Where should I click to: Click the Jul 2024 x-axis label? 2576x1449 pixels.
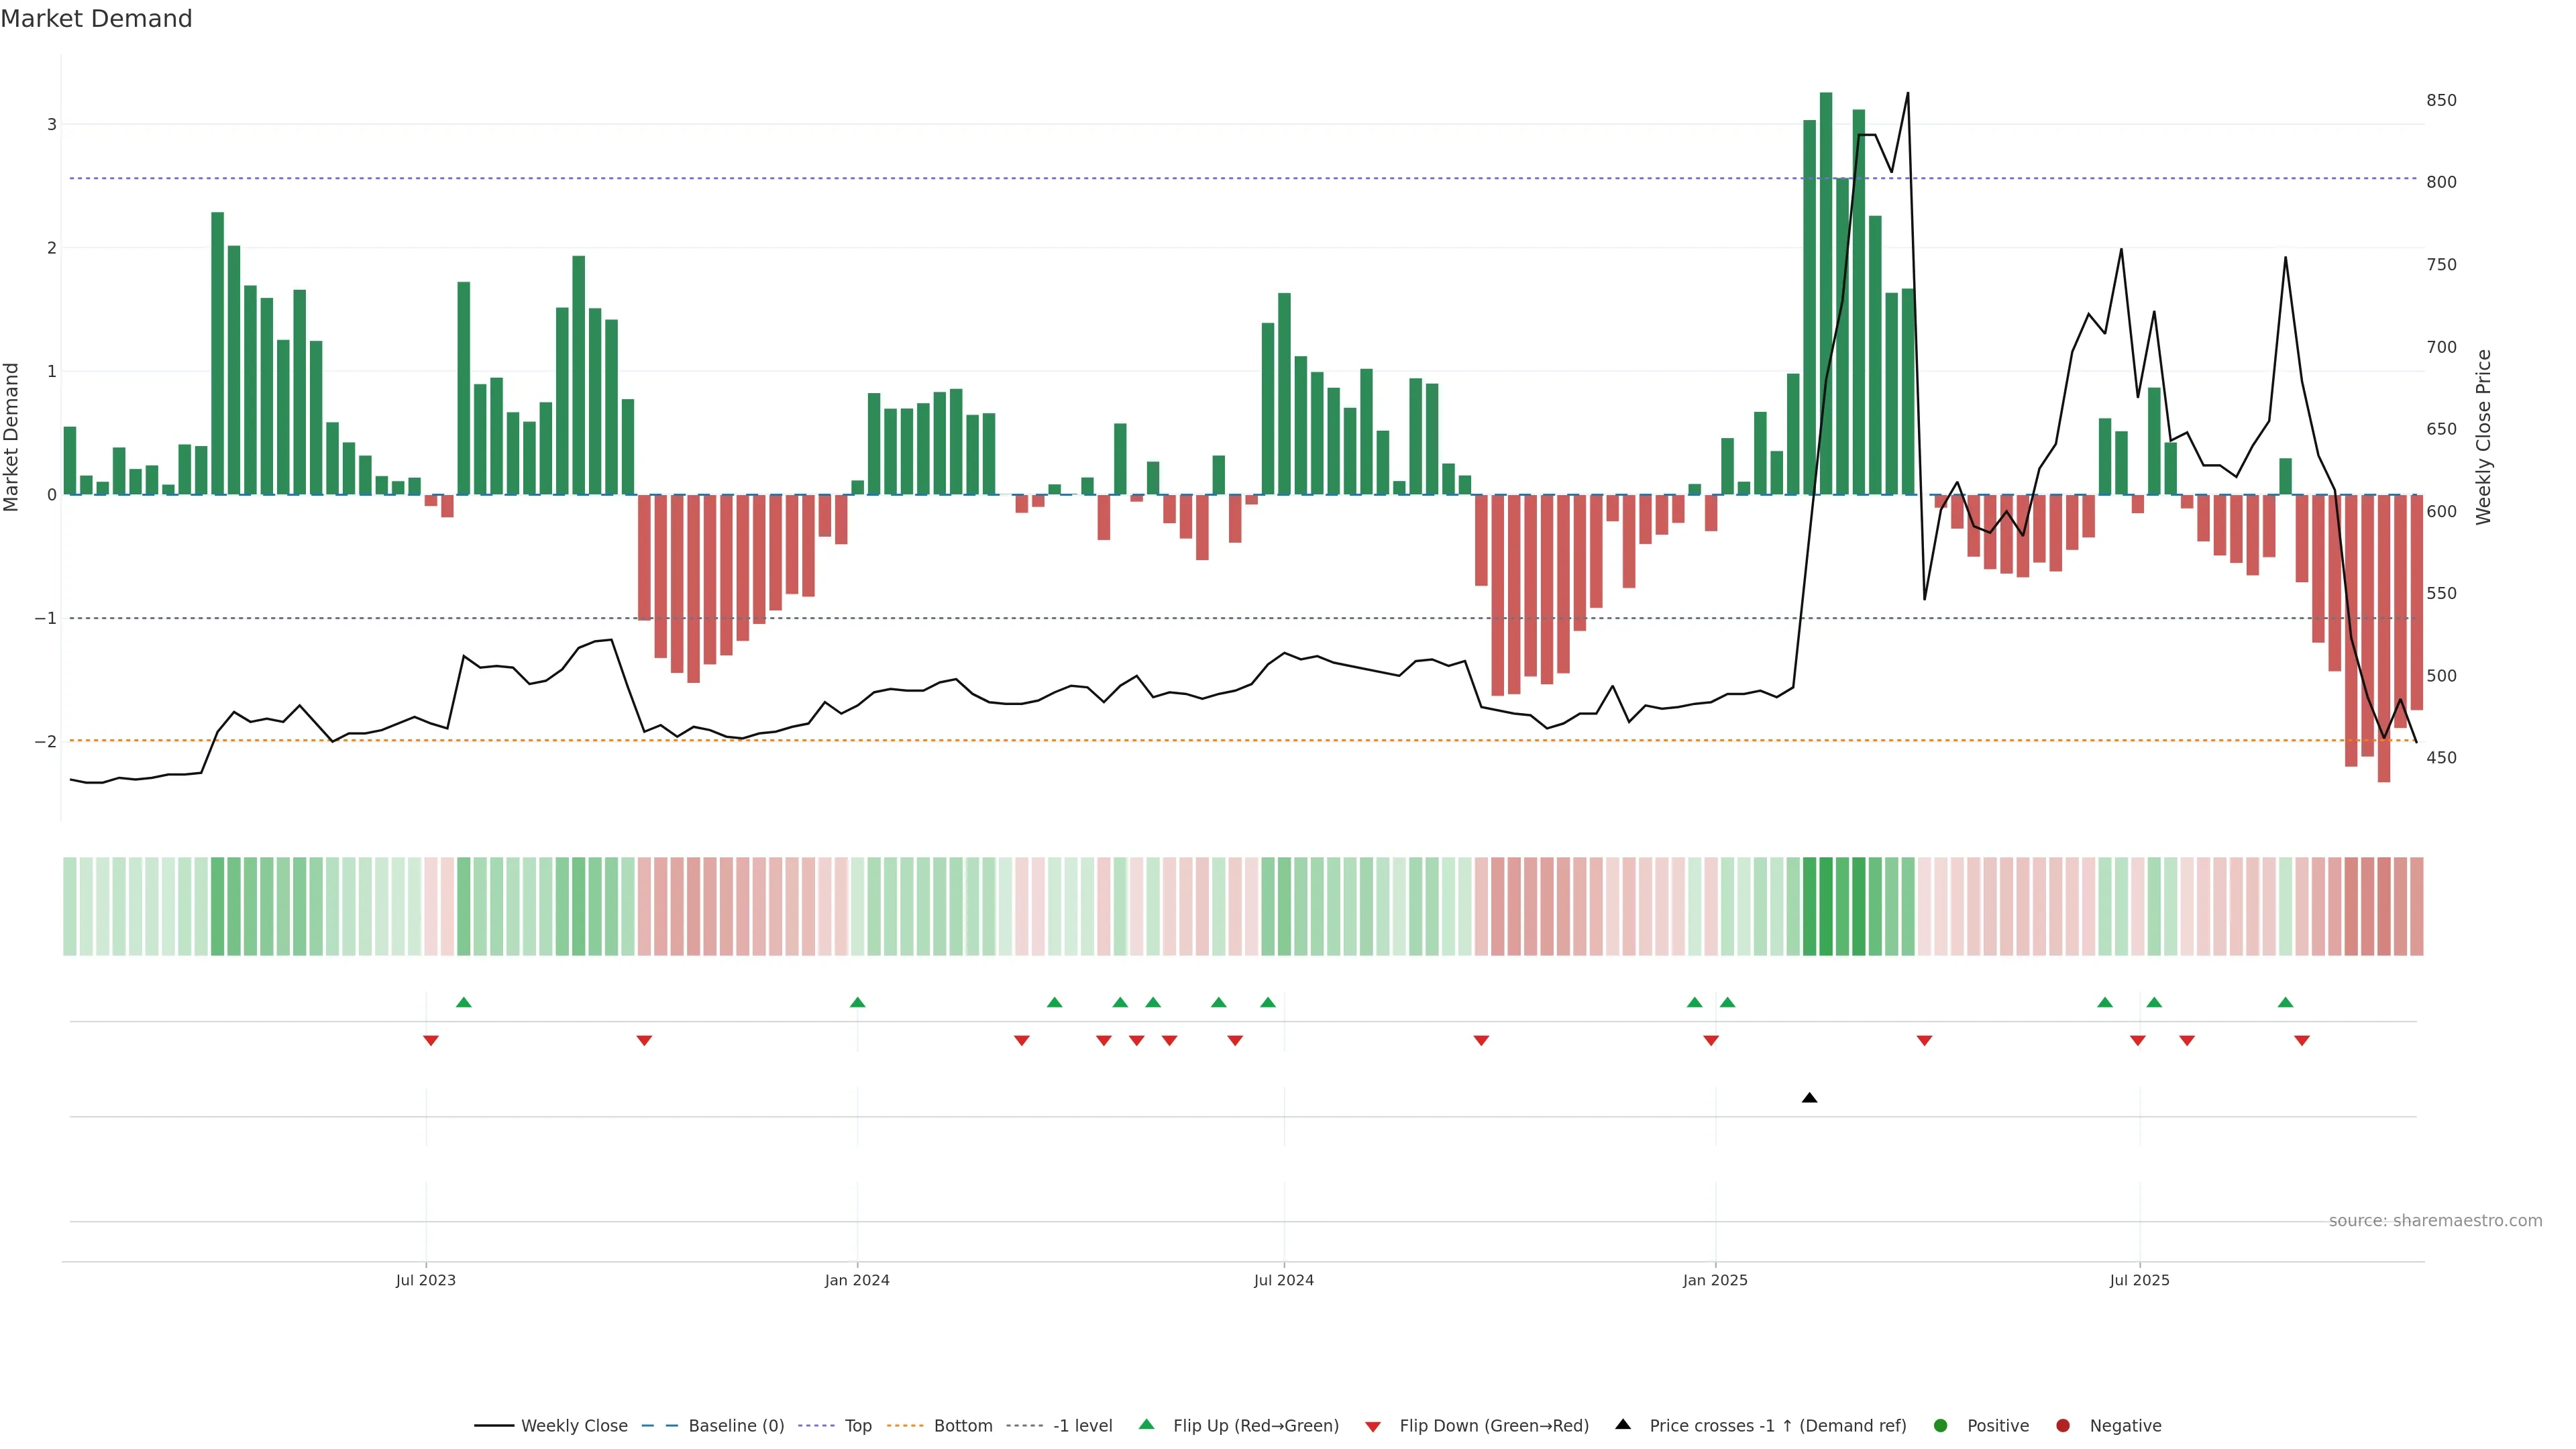(1284, 1280)
